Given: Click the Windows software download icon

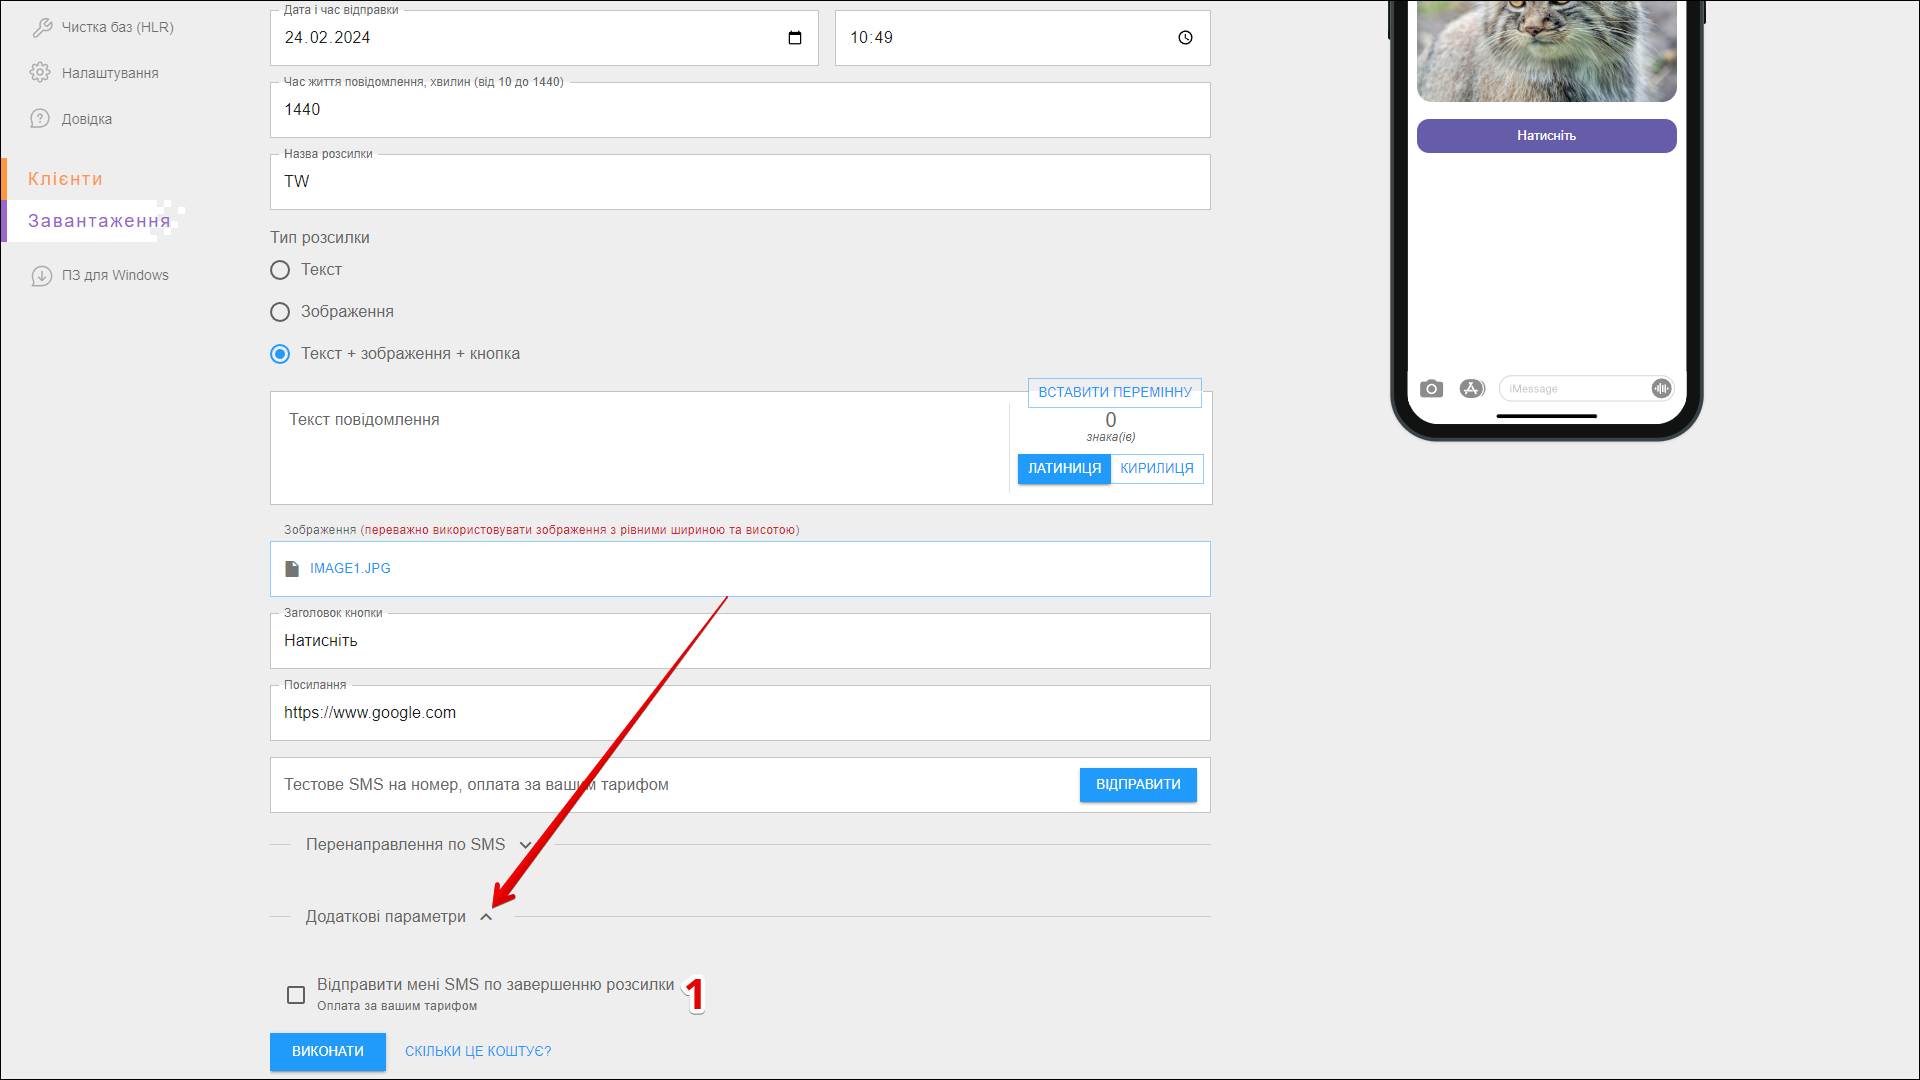Looking at the screenshot, I should (41, 276).
